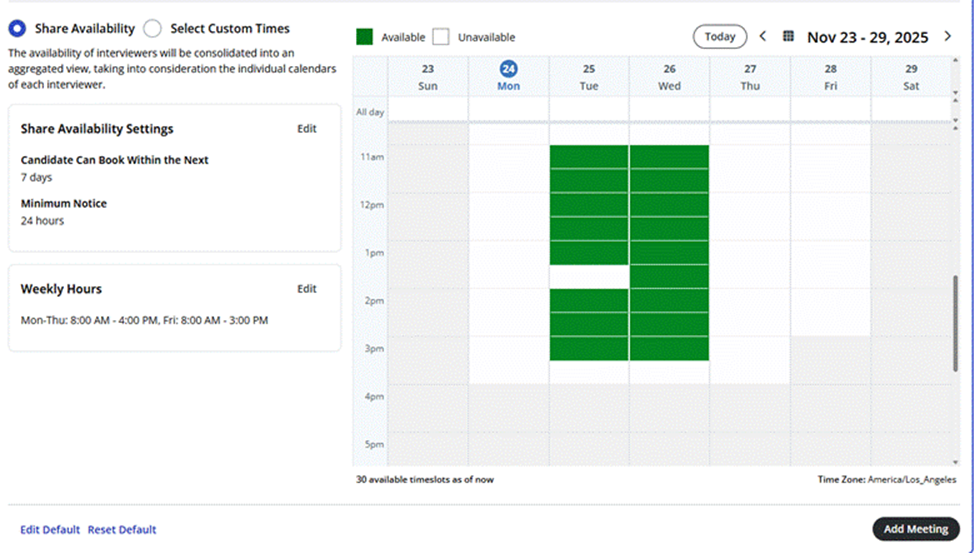Edit the Weekly Hours section
Viewport: 975px width, 553px height.
coord(307,289)
